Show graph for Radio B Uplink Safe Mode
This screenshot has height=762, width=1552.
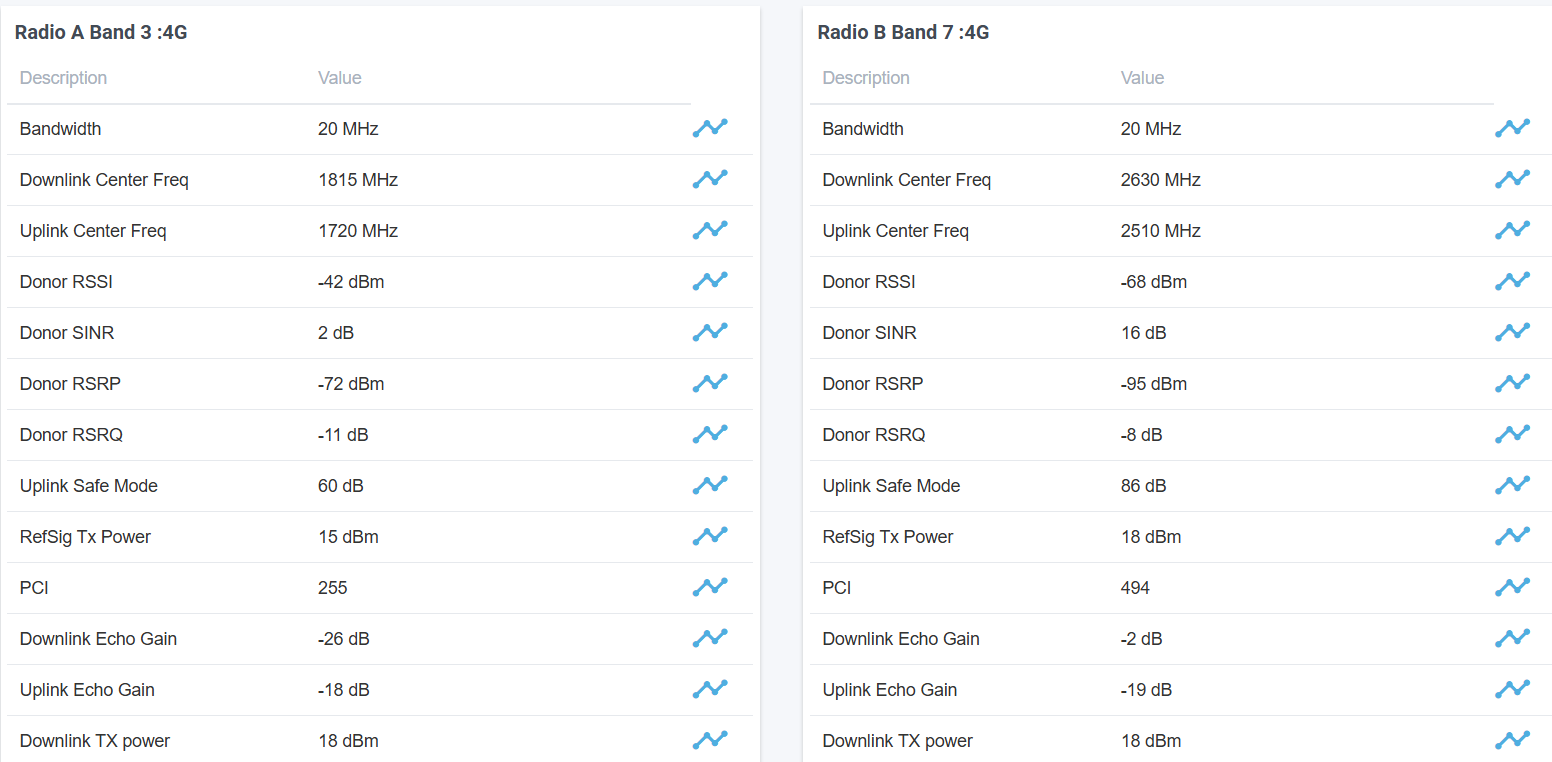(1512, 485)
